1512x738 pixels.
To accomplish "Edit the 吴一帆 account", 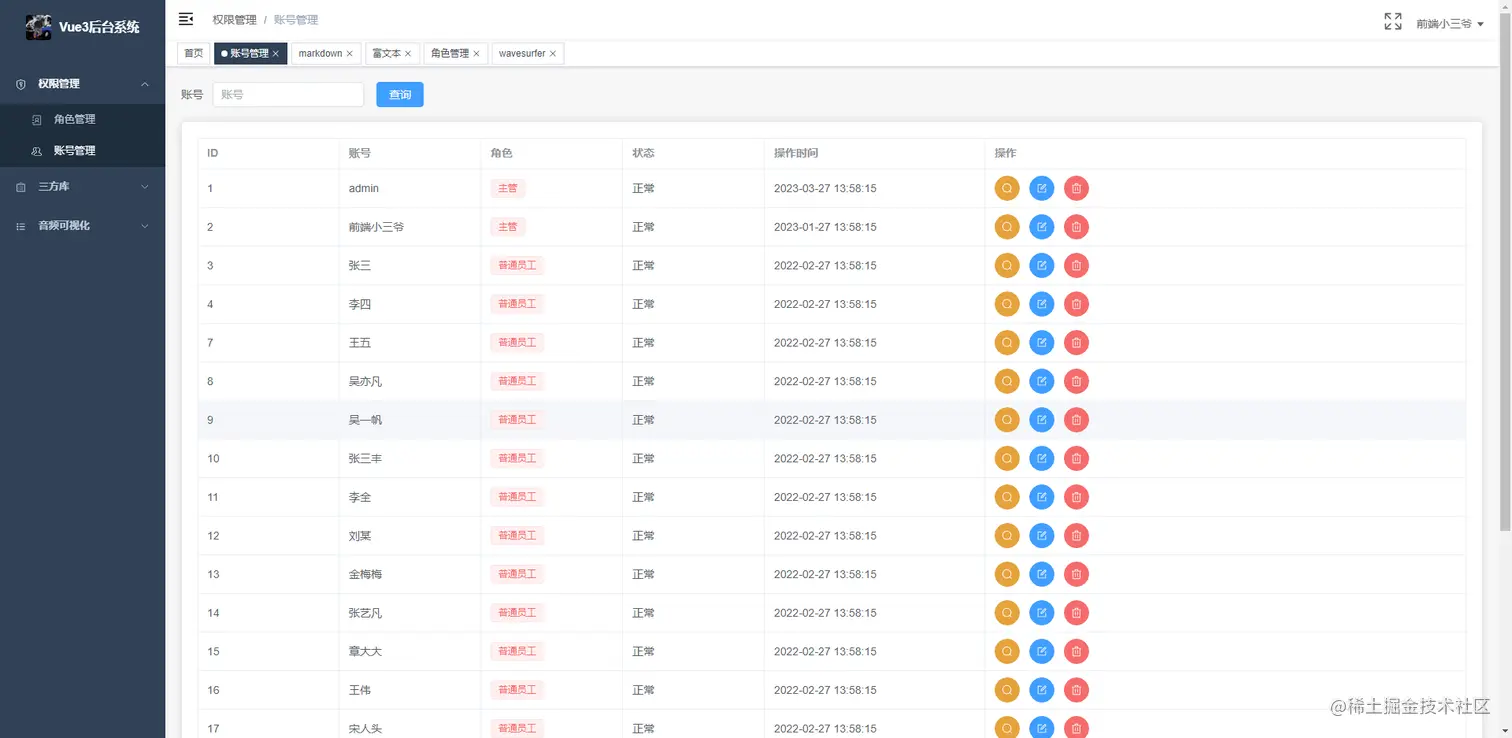I will pyautogui.click(x=1042, y=420).
